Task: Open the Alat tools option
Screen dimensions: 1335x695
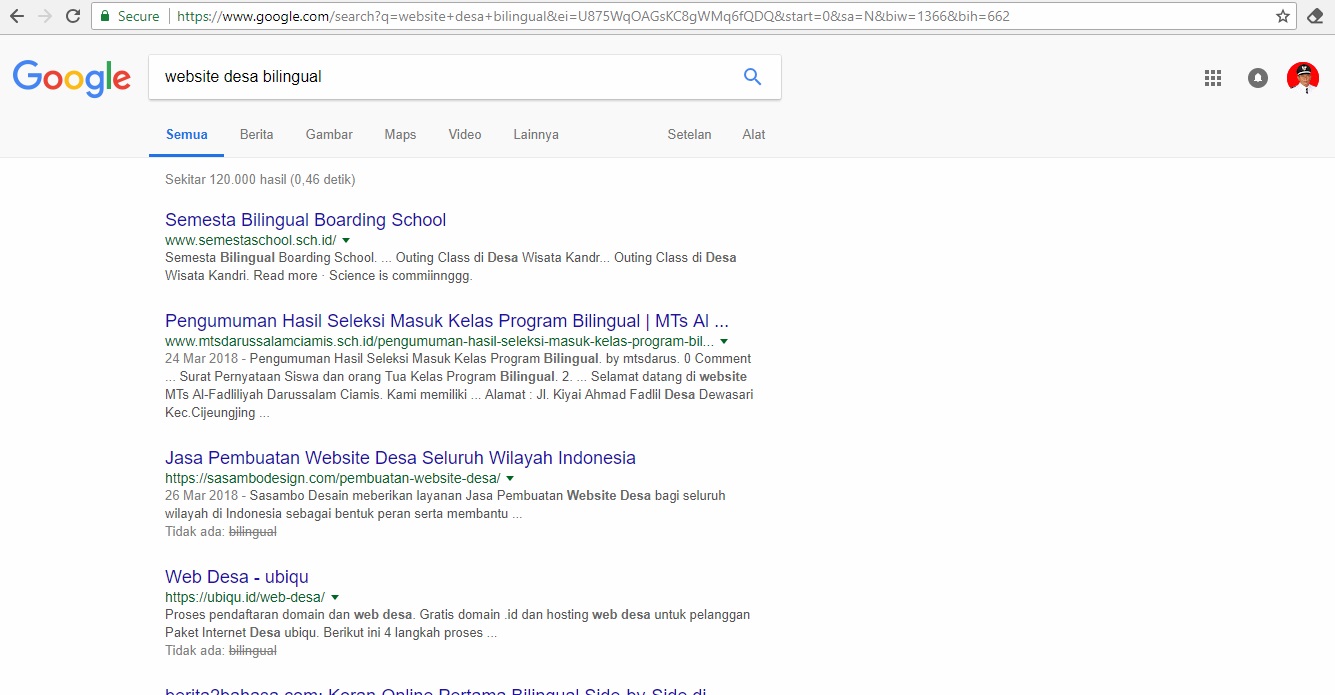Action: 754,134
